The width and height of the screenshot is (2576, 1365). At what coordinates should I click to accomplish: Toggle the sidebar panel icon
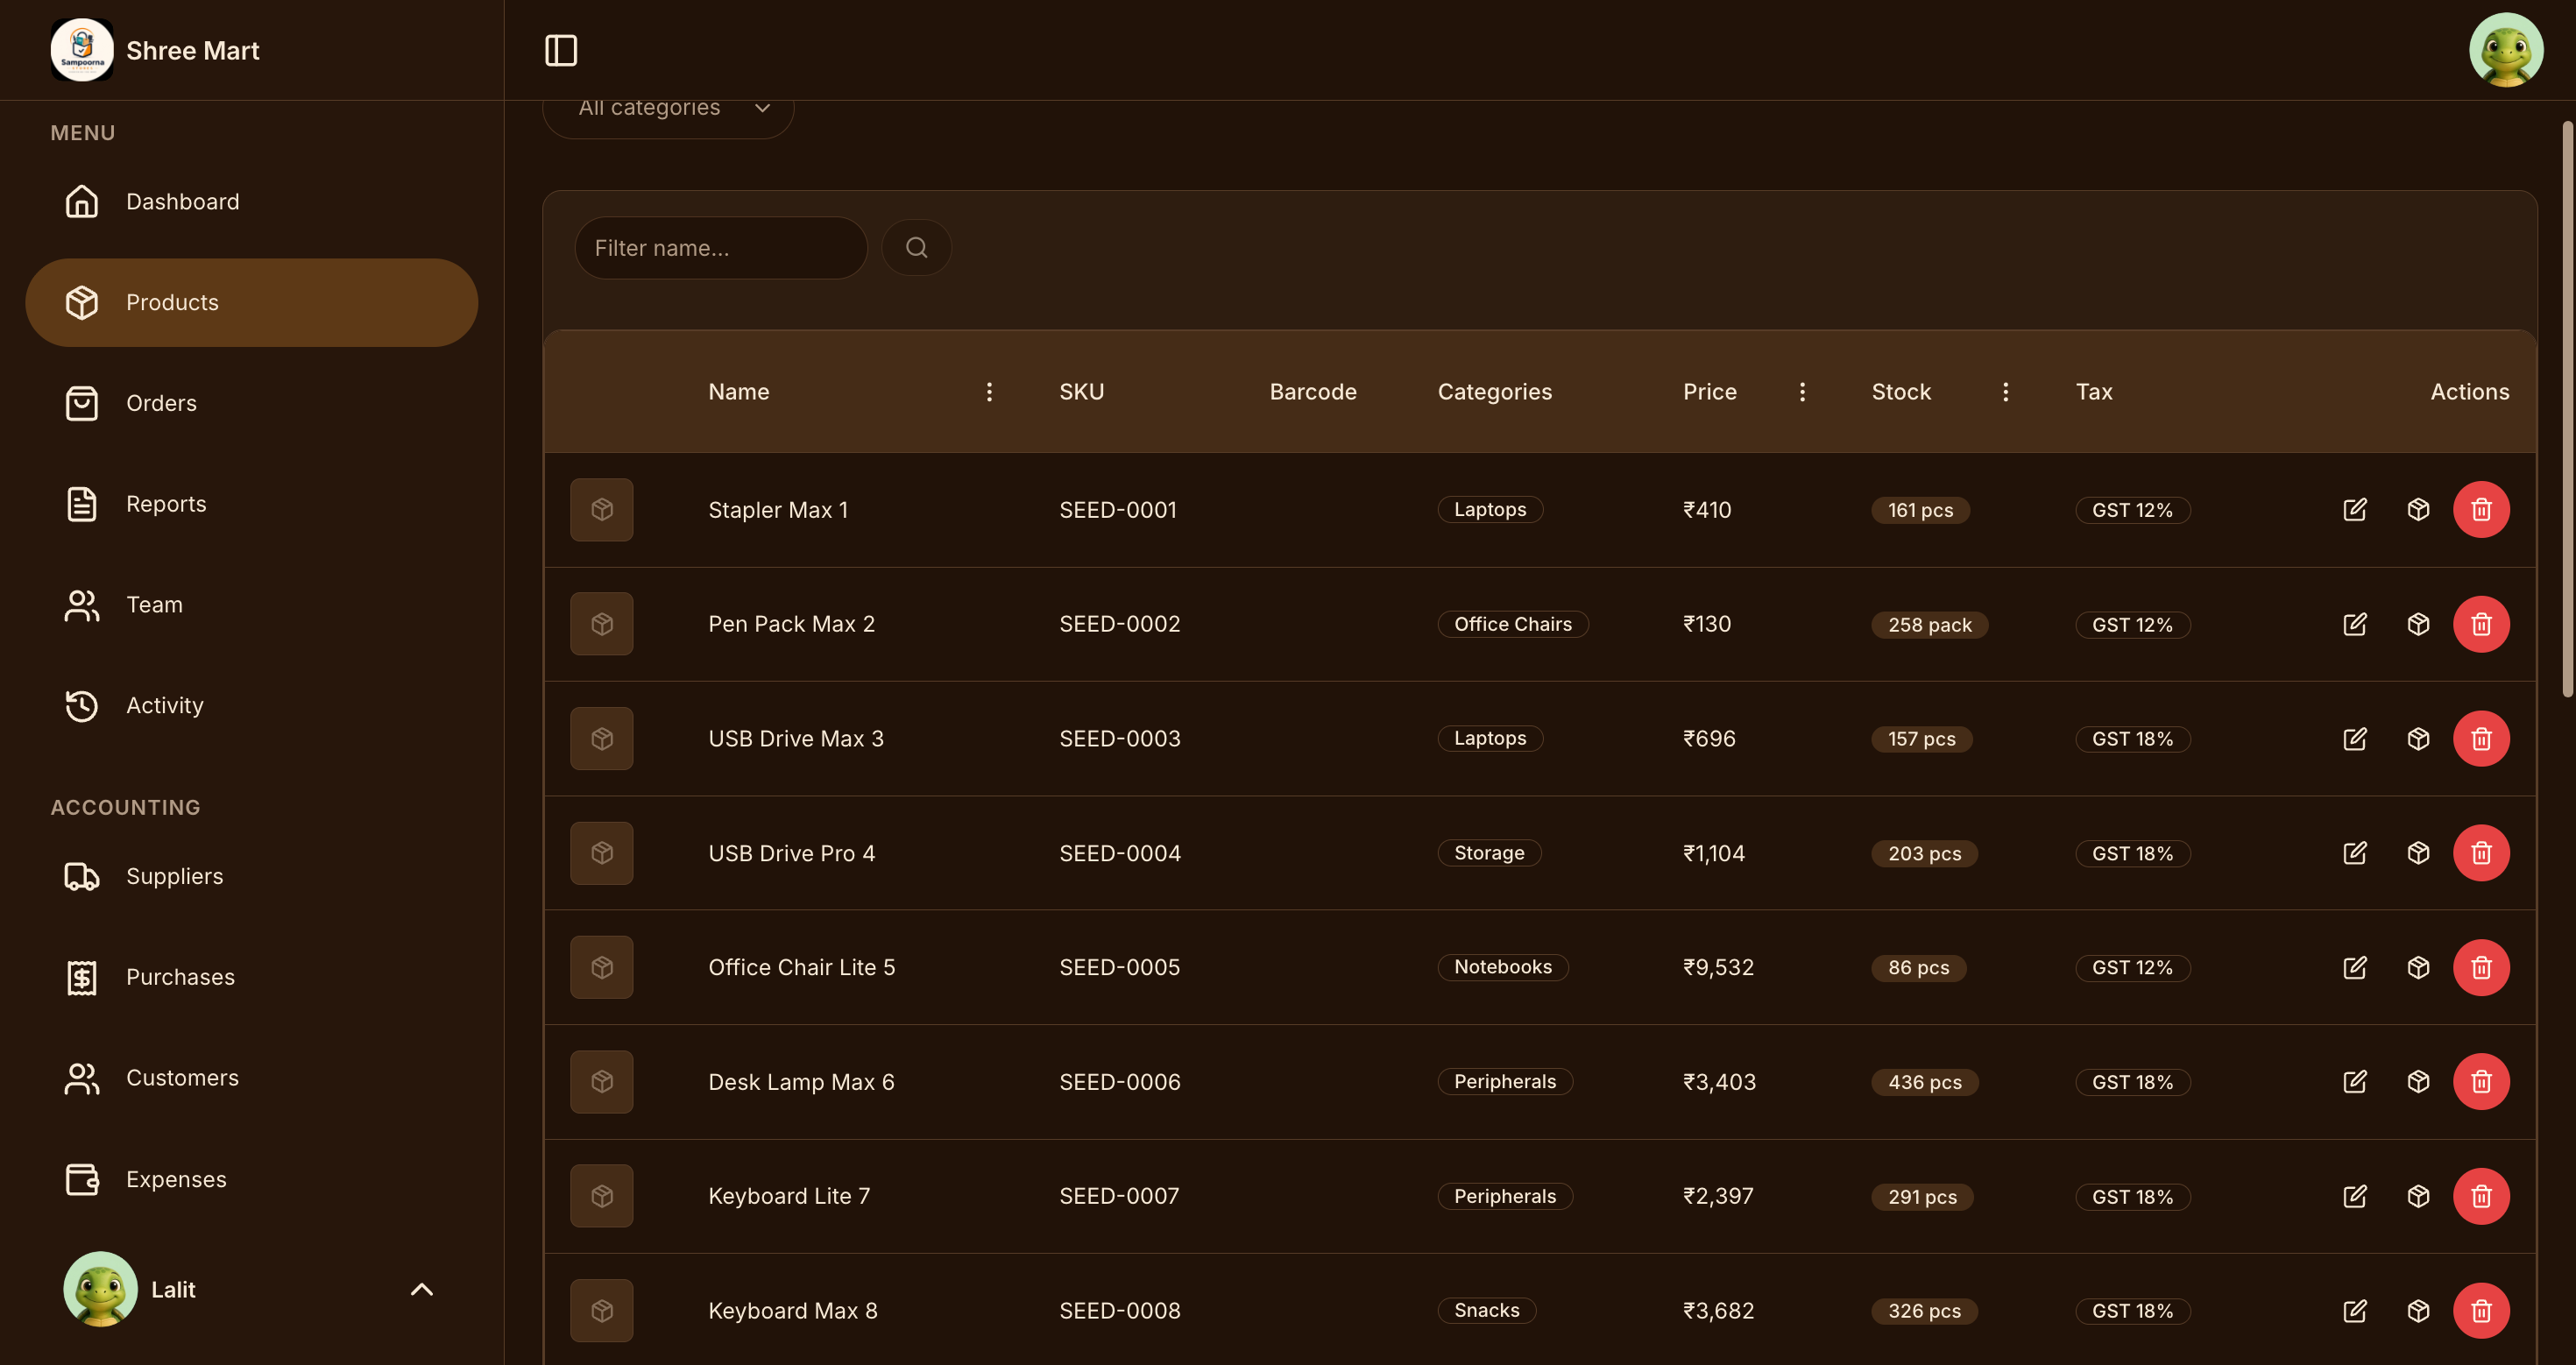(561, 50)
